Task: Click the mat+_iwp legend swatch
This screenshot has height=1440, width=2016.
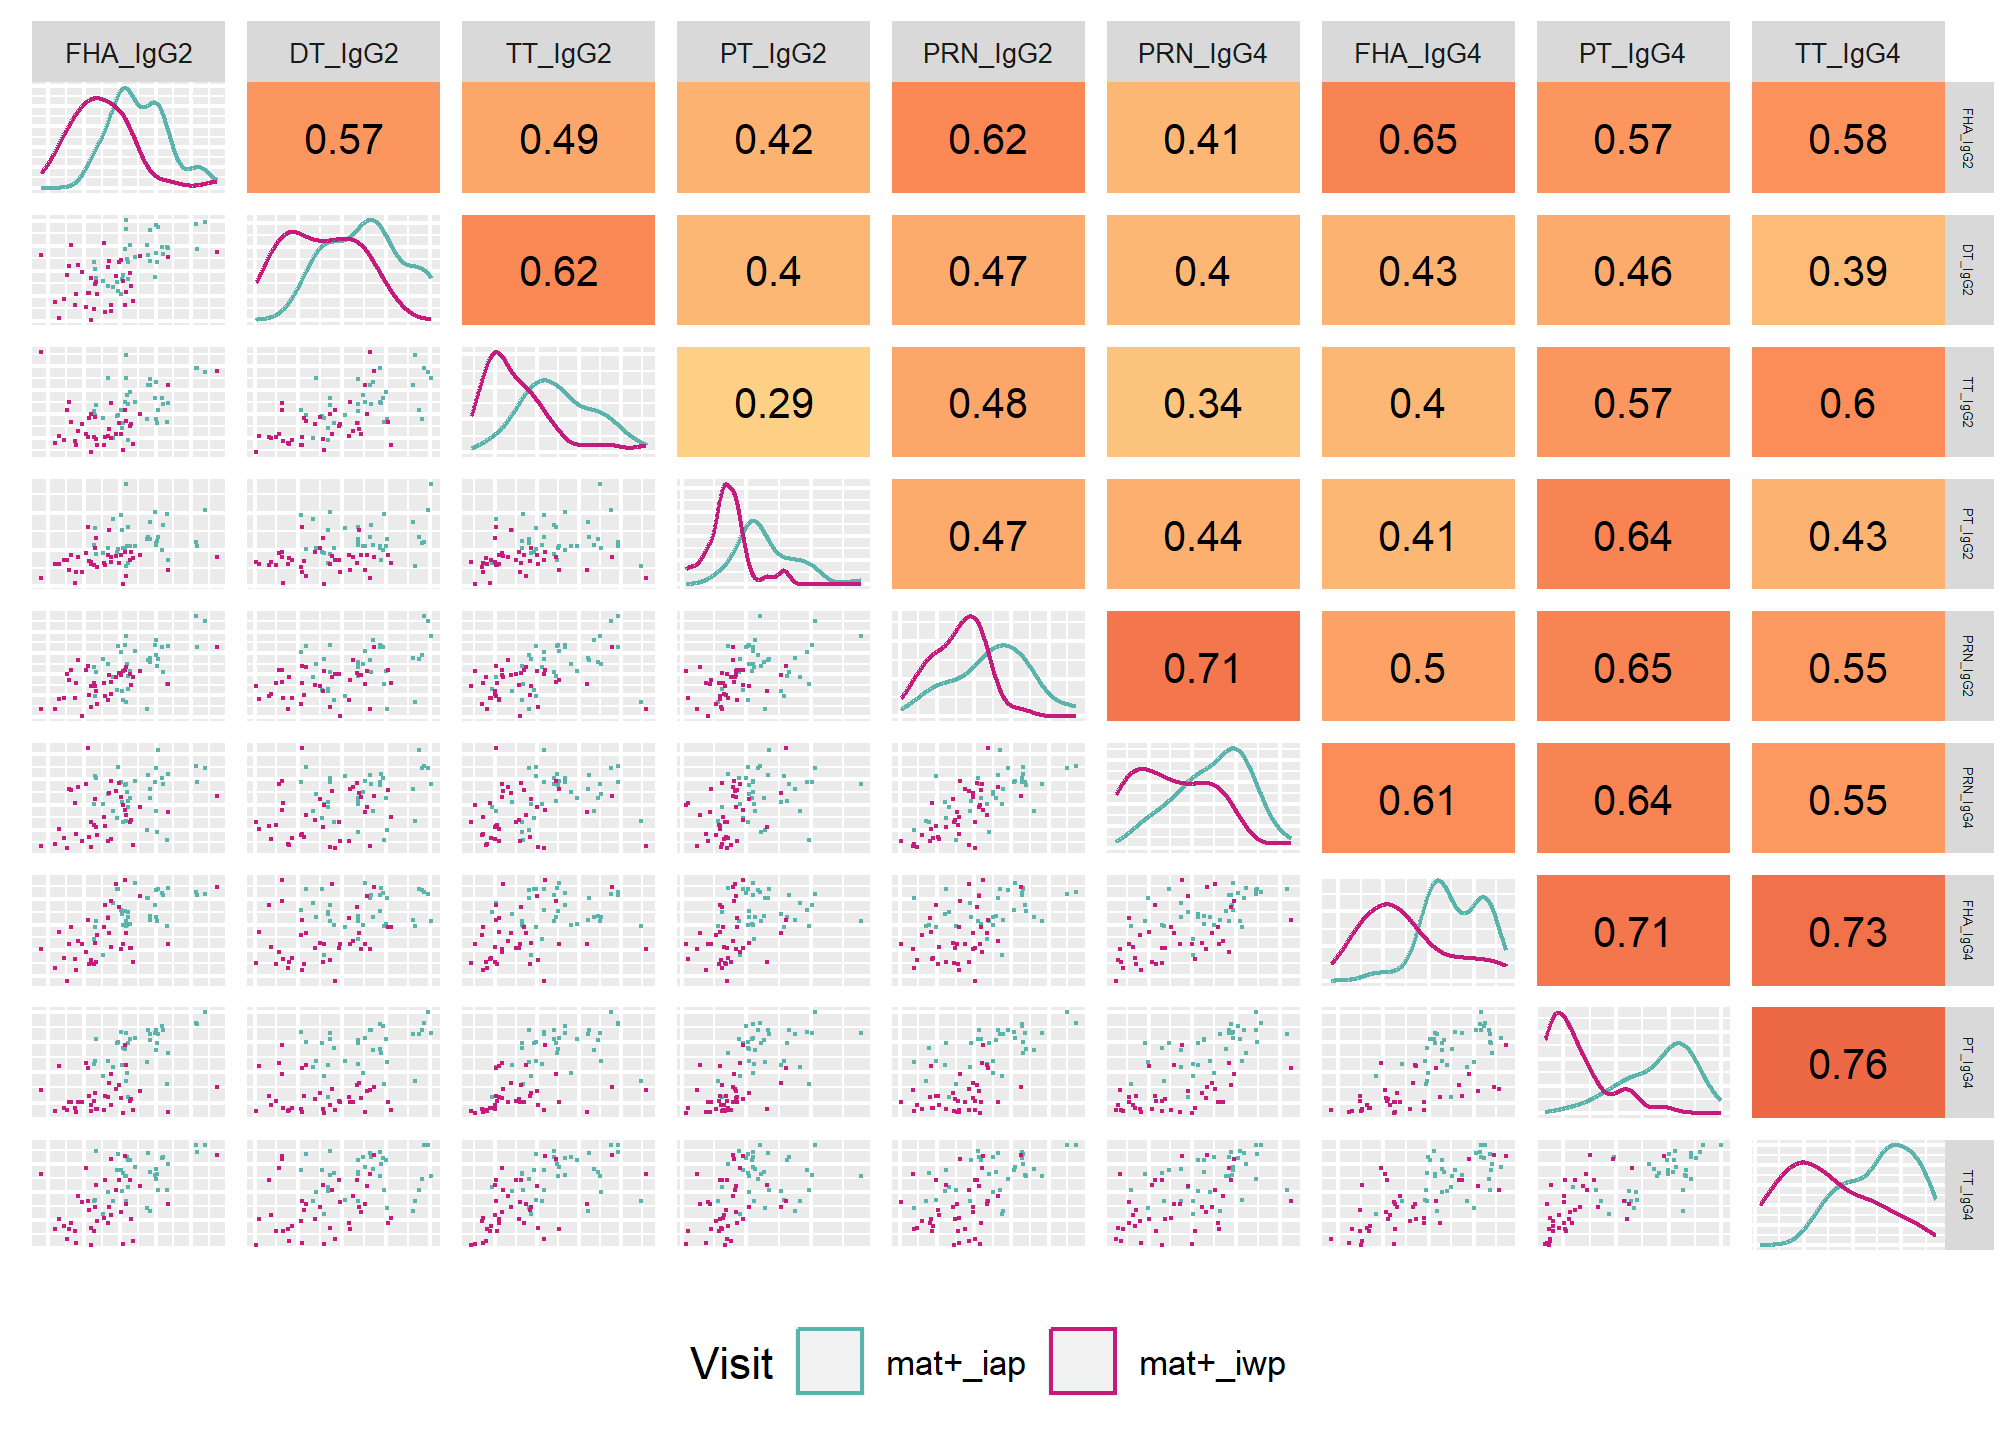Action: 1082,1361
